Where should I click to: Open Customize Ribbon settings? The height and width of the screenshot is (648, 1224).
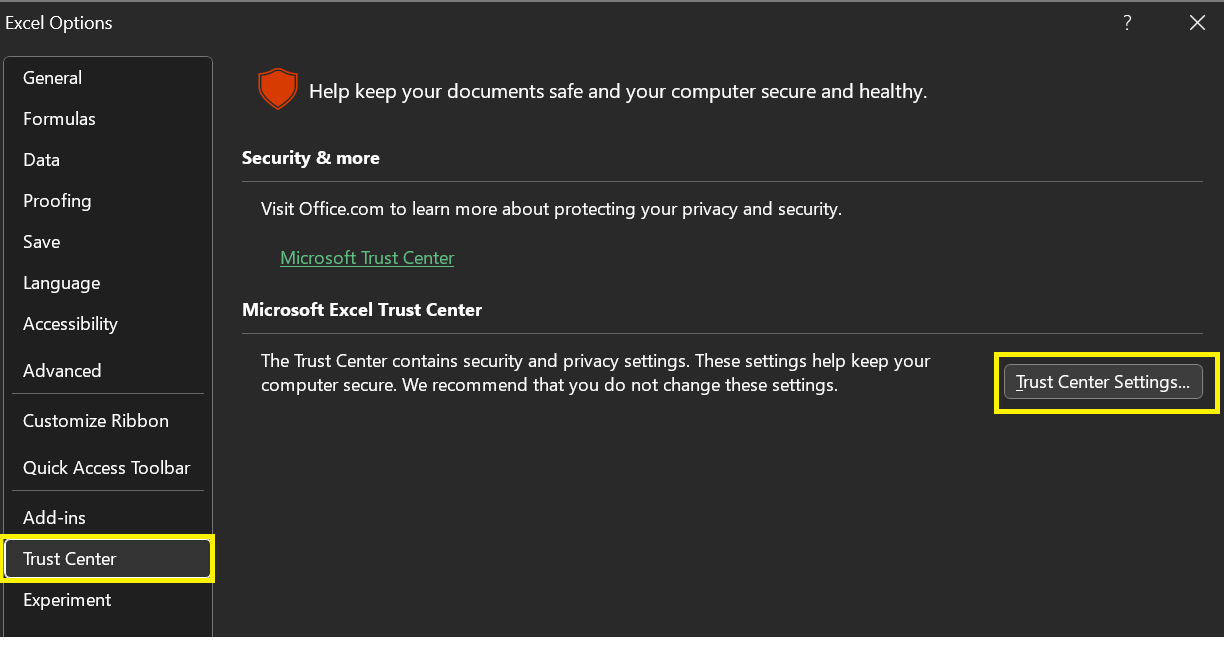(95, 420)
